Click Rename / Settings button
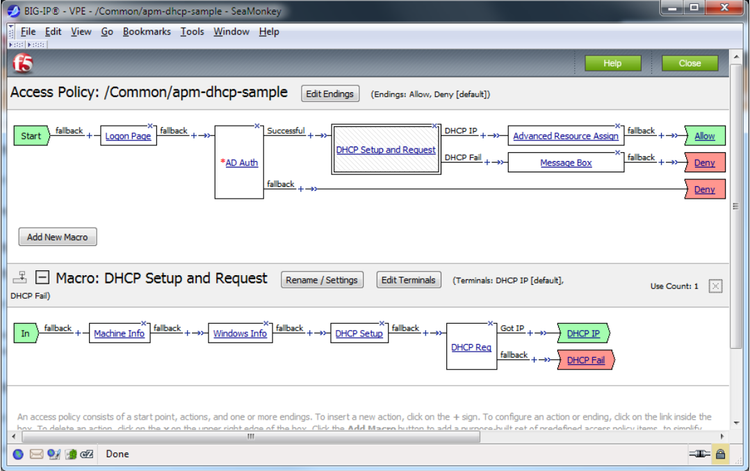This screenshot has height=471, width=750. tap(322, 280)
